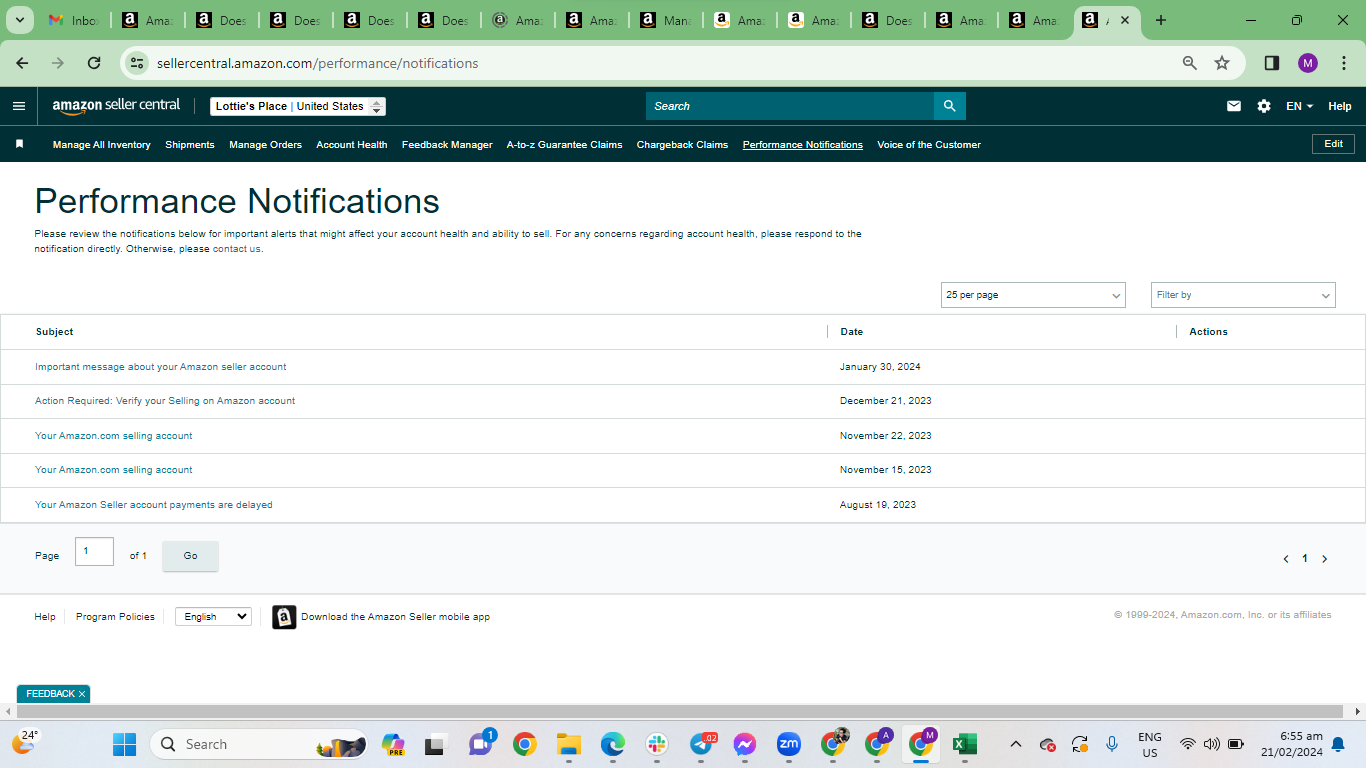Open Messenger from the taskbar
This screenshot has height=768, width=1366.
pyautogui.click(x=744, y=744)
